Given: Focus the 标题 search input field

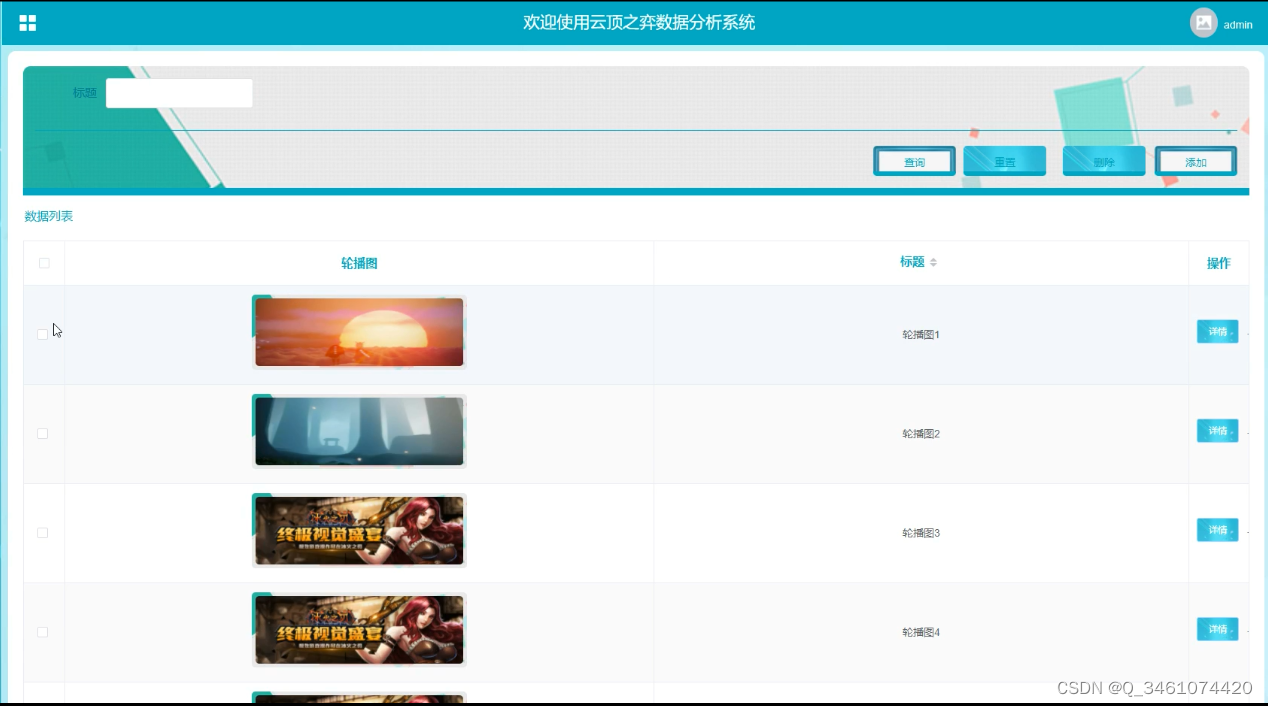Looking at the screenshot, I should point(179,93).
